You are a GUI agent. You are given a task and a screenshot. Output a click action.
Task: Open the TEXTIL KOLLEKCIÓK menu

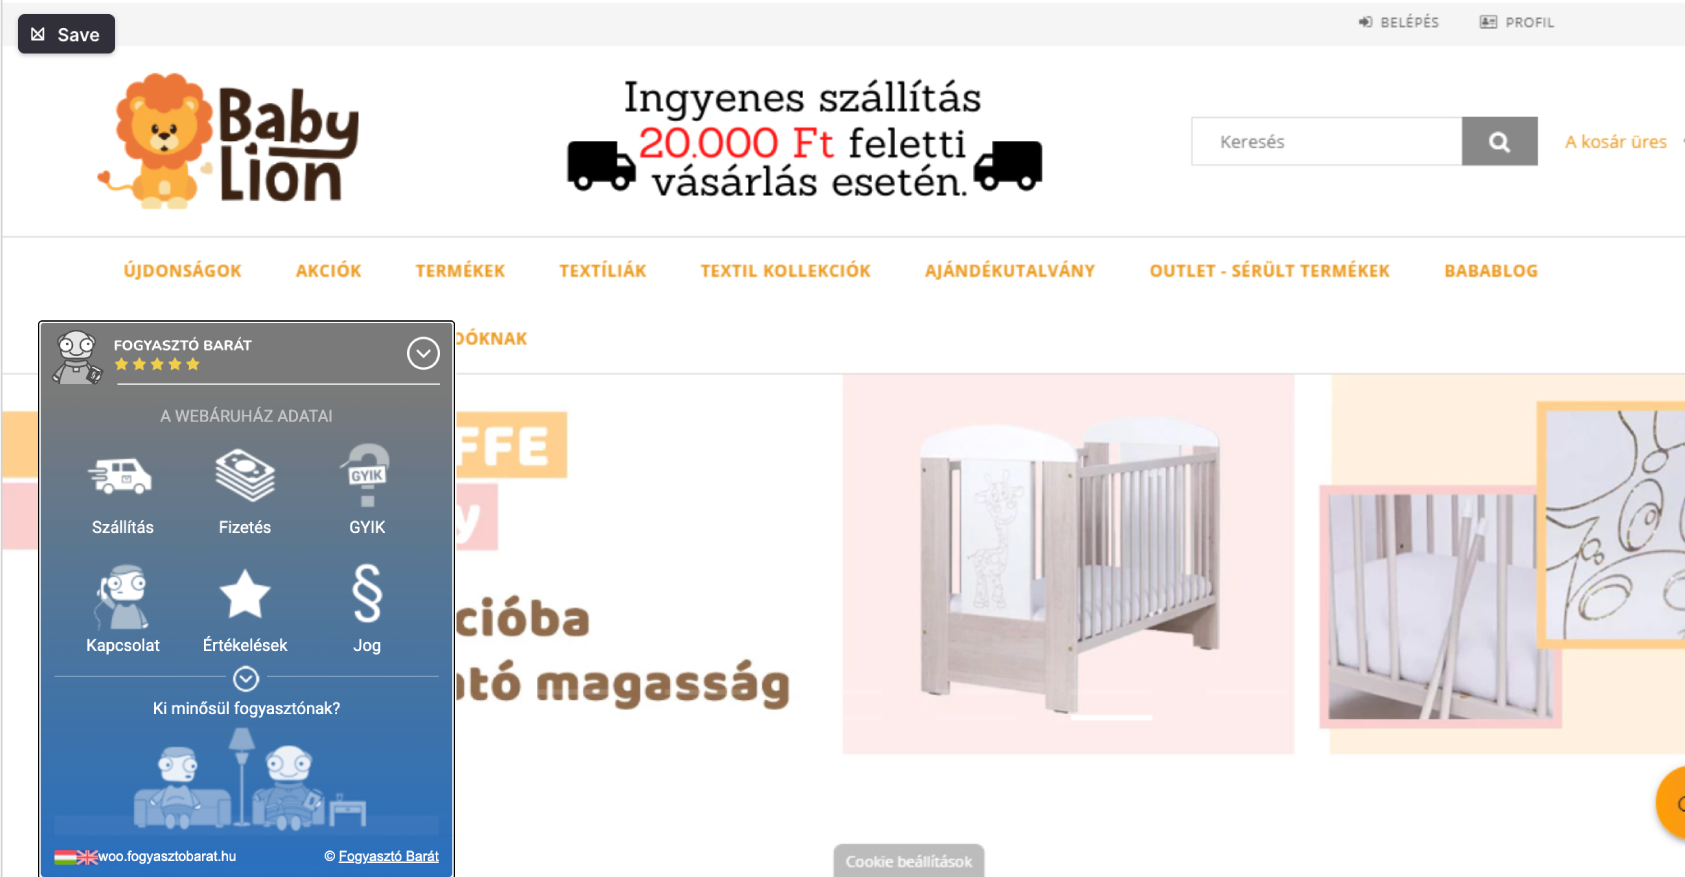(x=785, y=271)
